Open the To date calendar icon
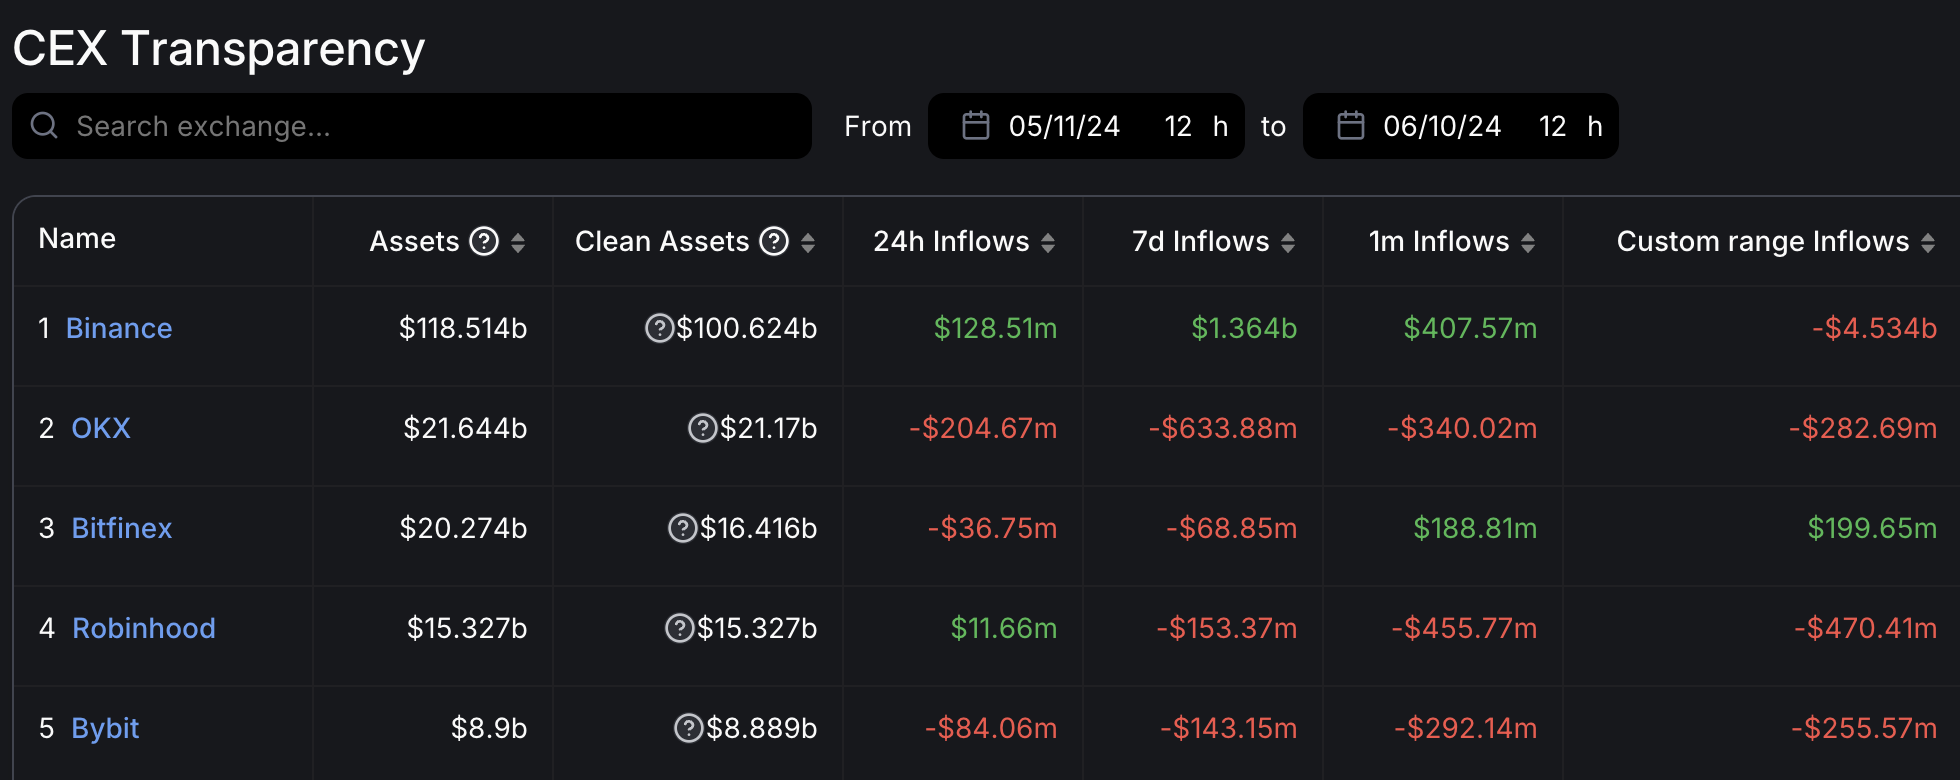1960x780 pixels. click(x=1350, y=126)
